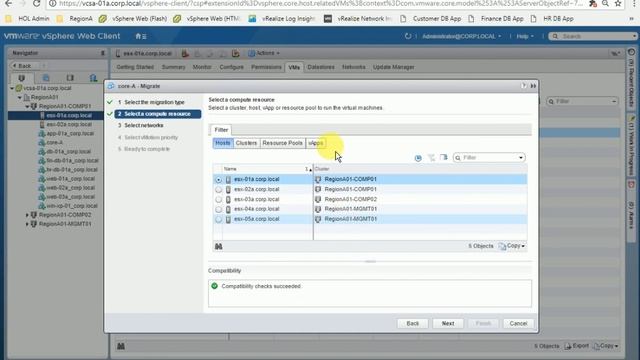Open the Datastores tab
Image resolution: width=640 pixels, height=360 pixels.
[x=321, y=67]
